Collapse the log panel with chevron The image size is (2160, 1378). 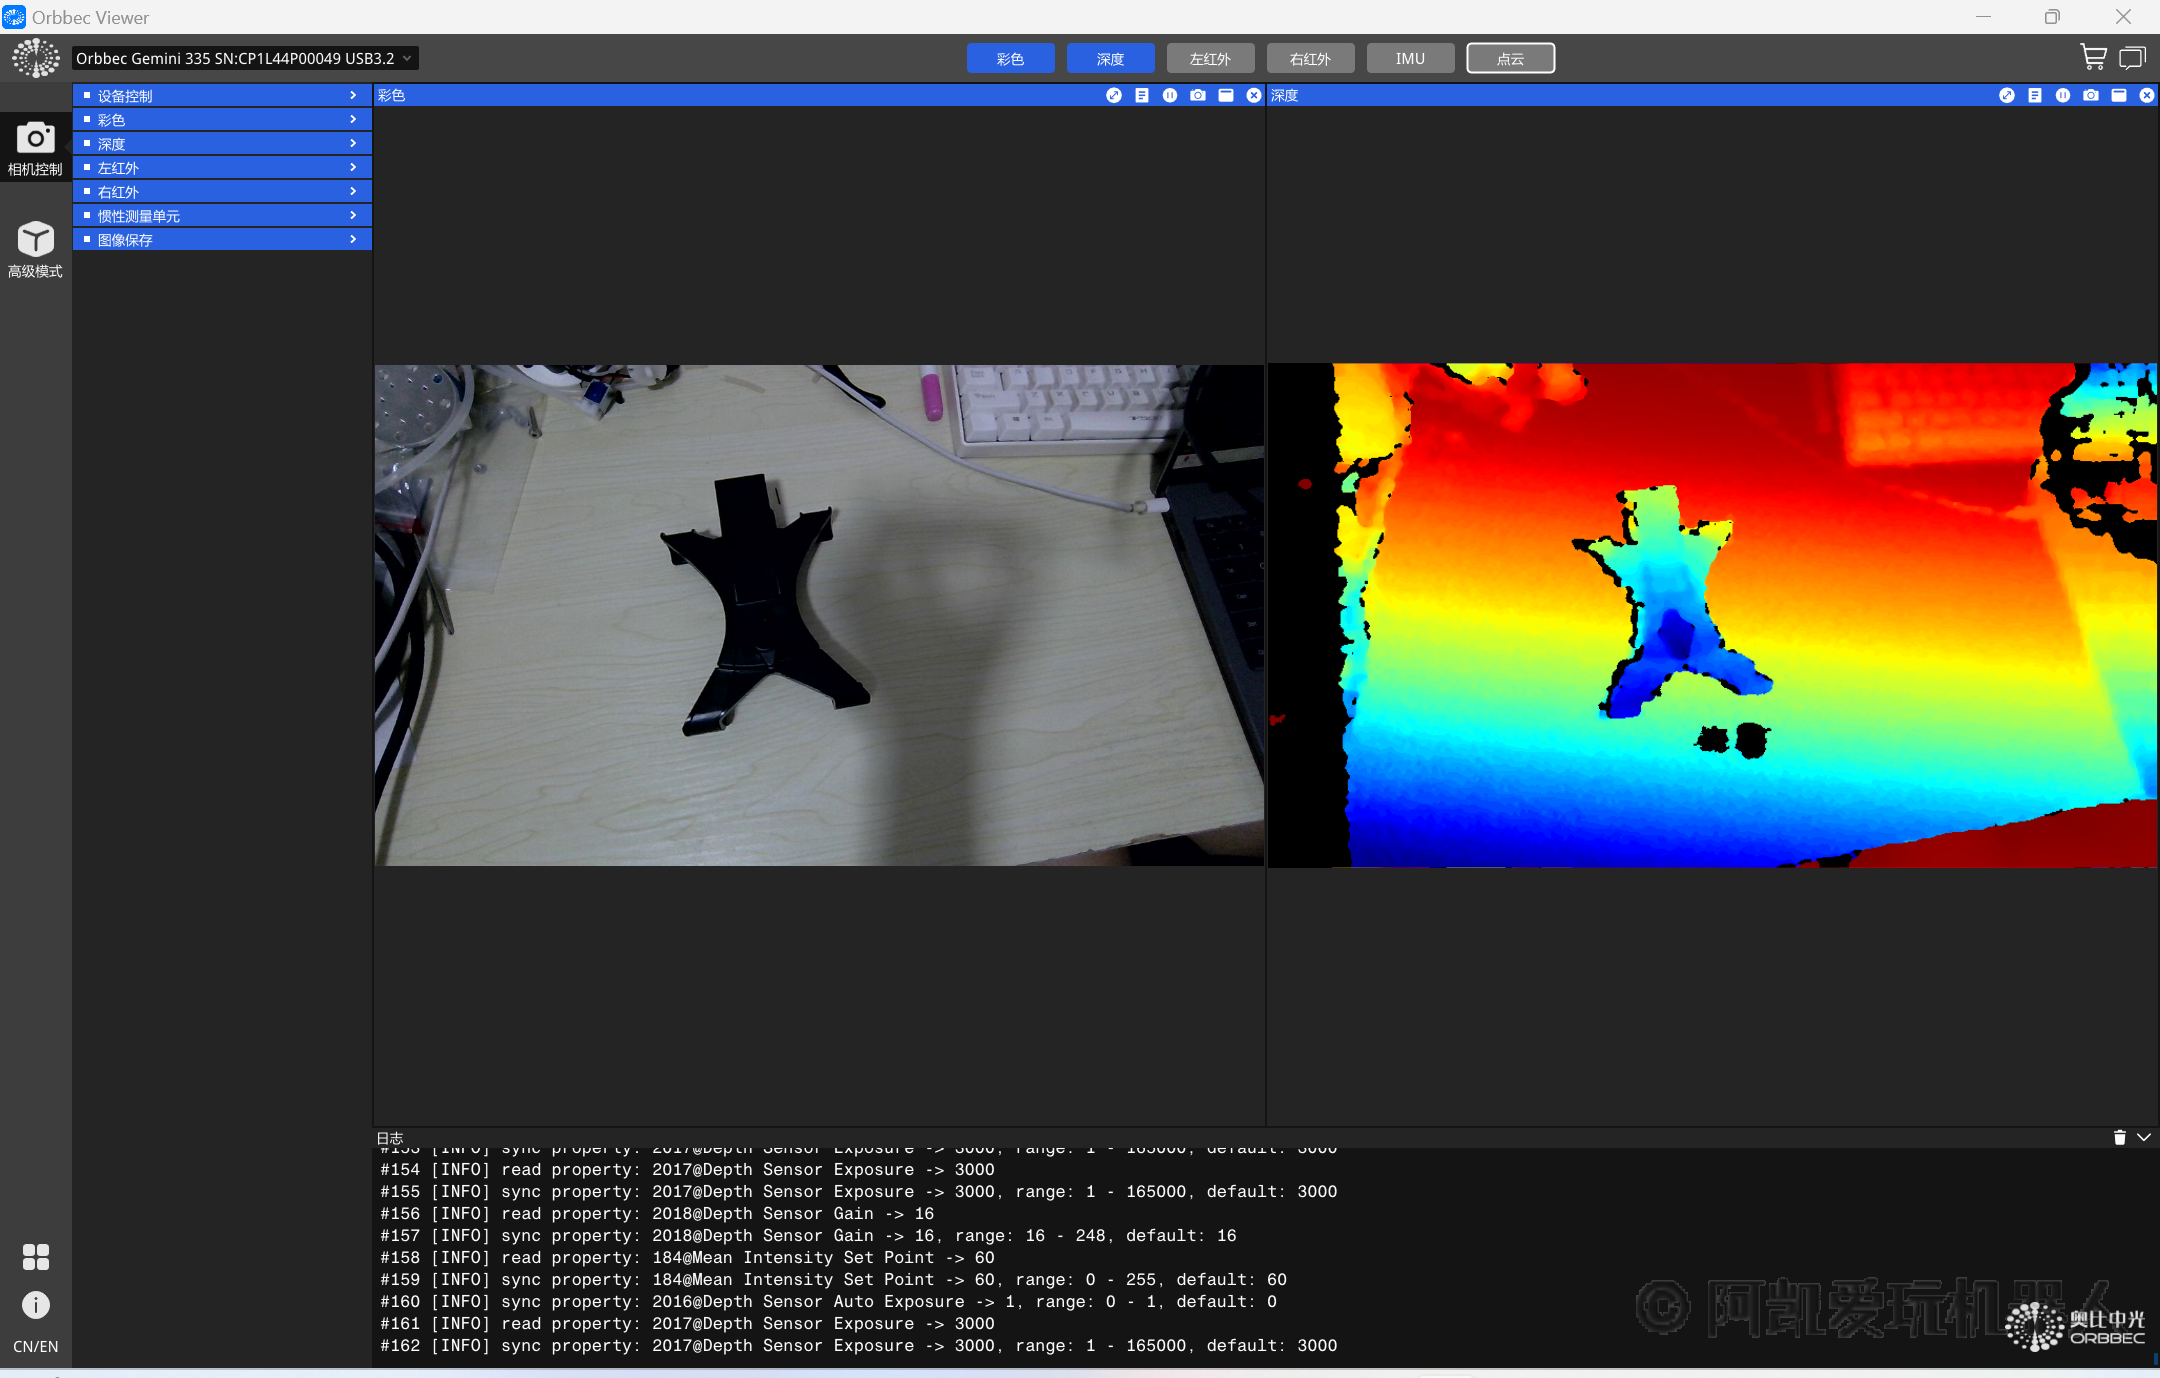tap(2144, 1137)
